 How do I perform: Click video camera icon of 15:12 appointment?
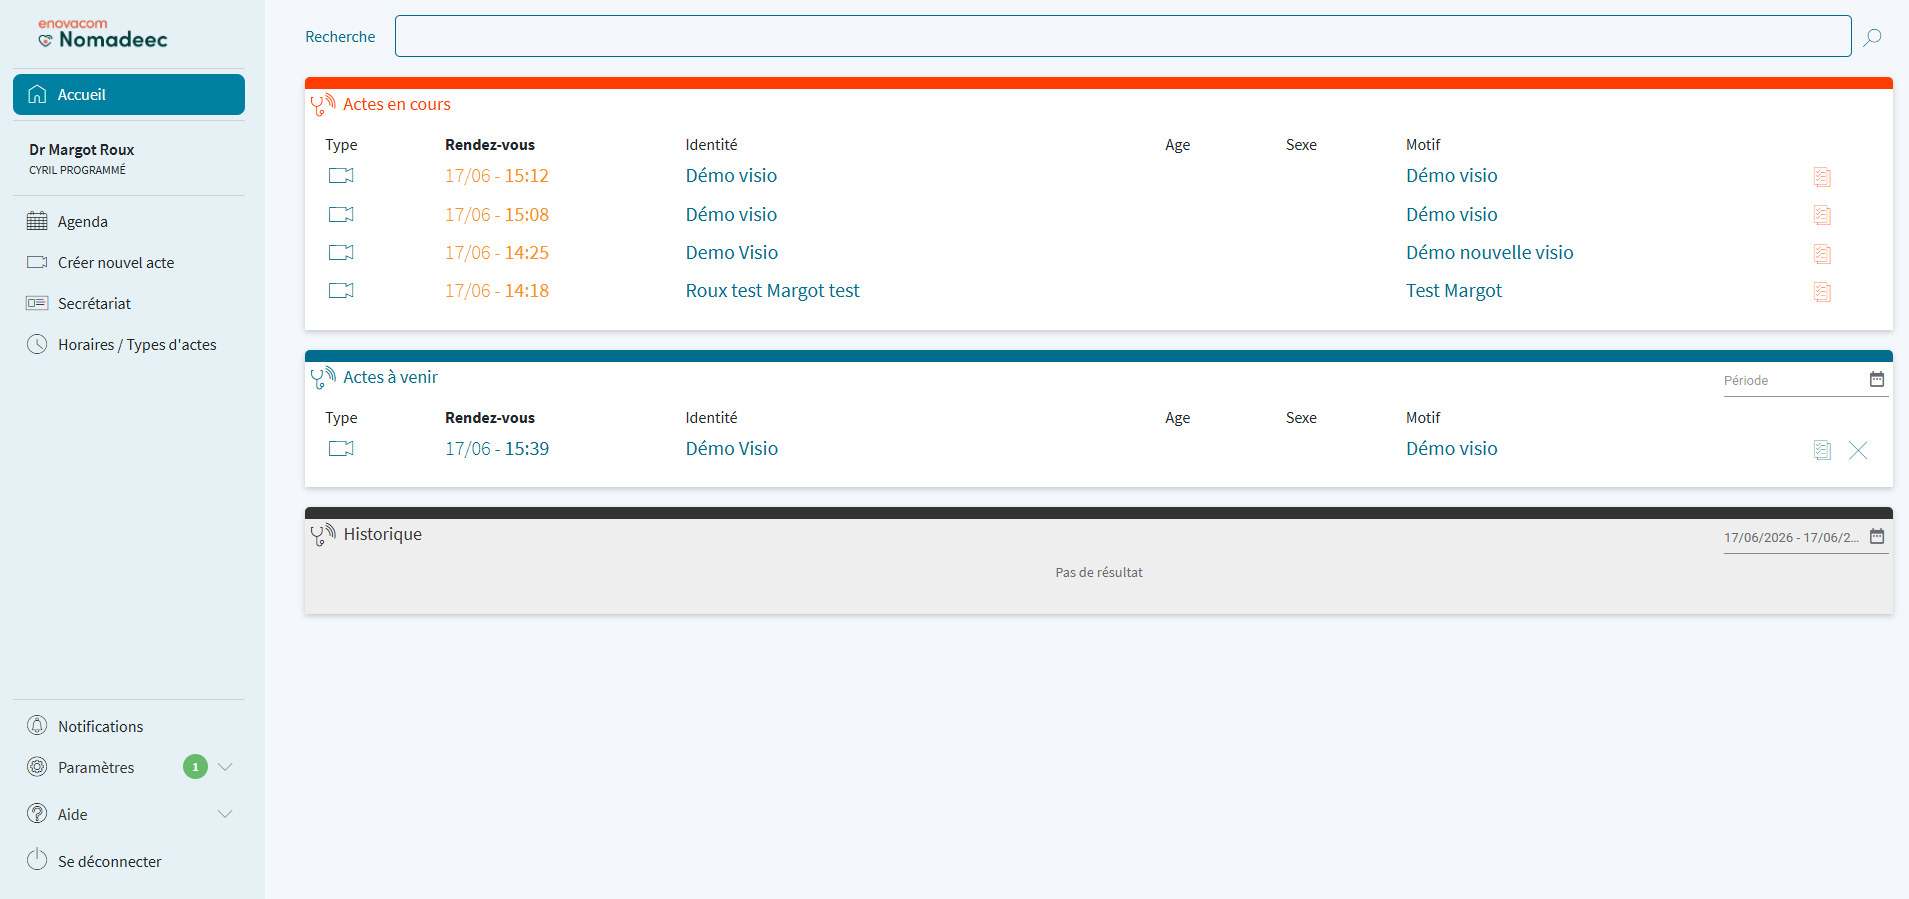[341, 176]
